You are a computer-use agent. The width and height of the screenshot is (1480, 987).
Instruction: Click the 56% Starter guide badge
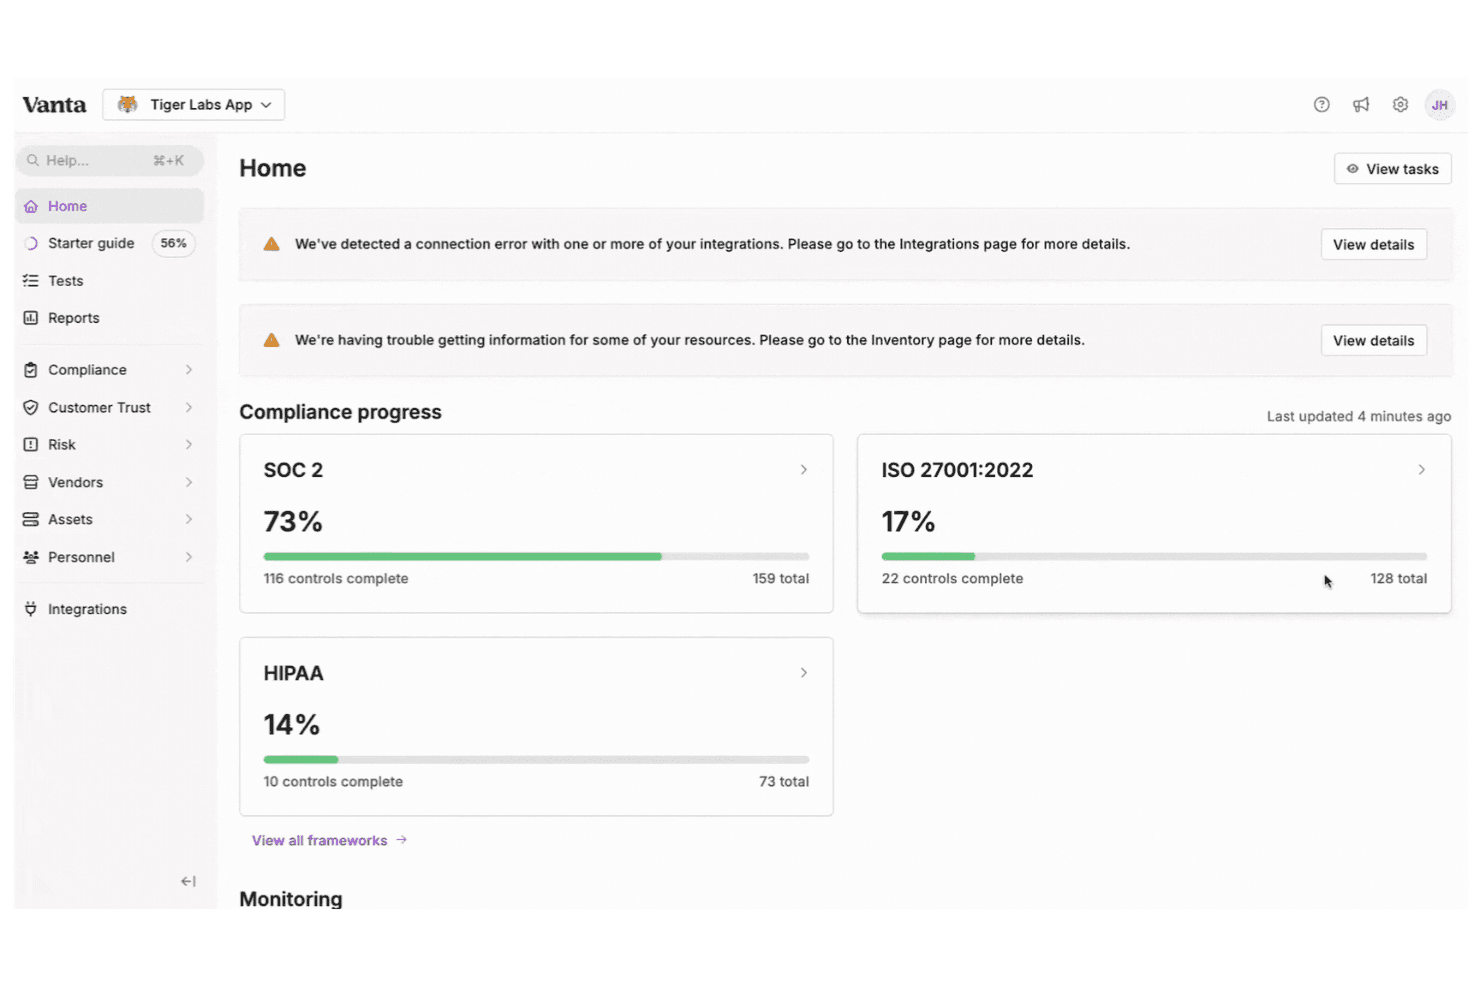point(173,243)
